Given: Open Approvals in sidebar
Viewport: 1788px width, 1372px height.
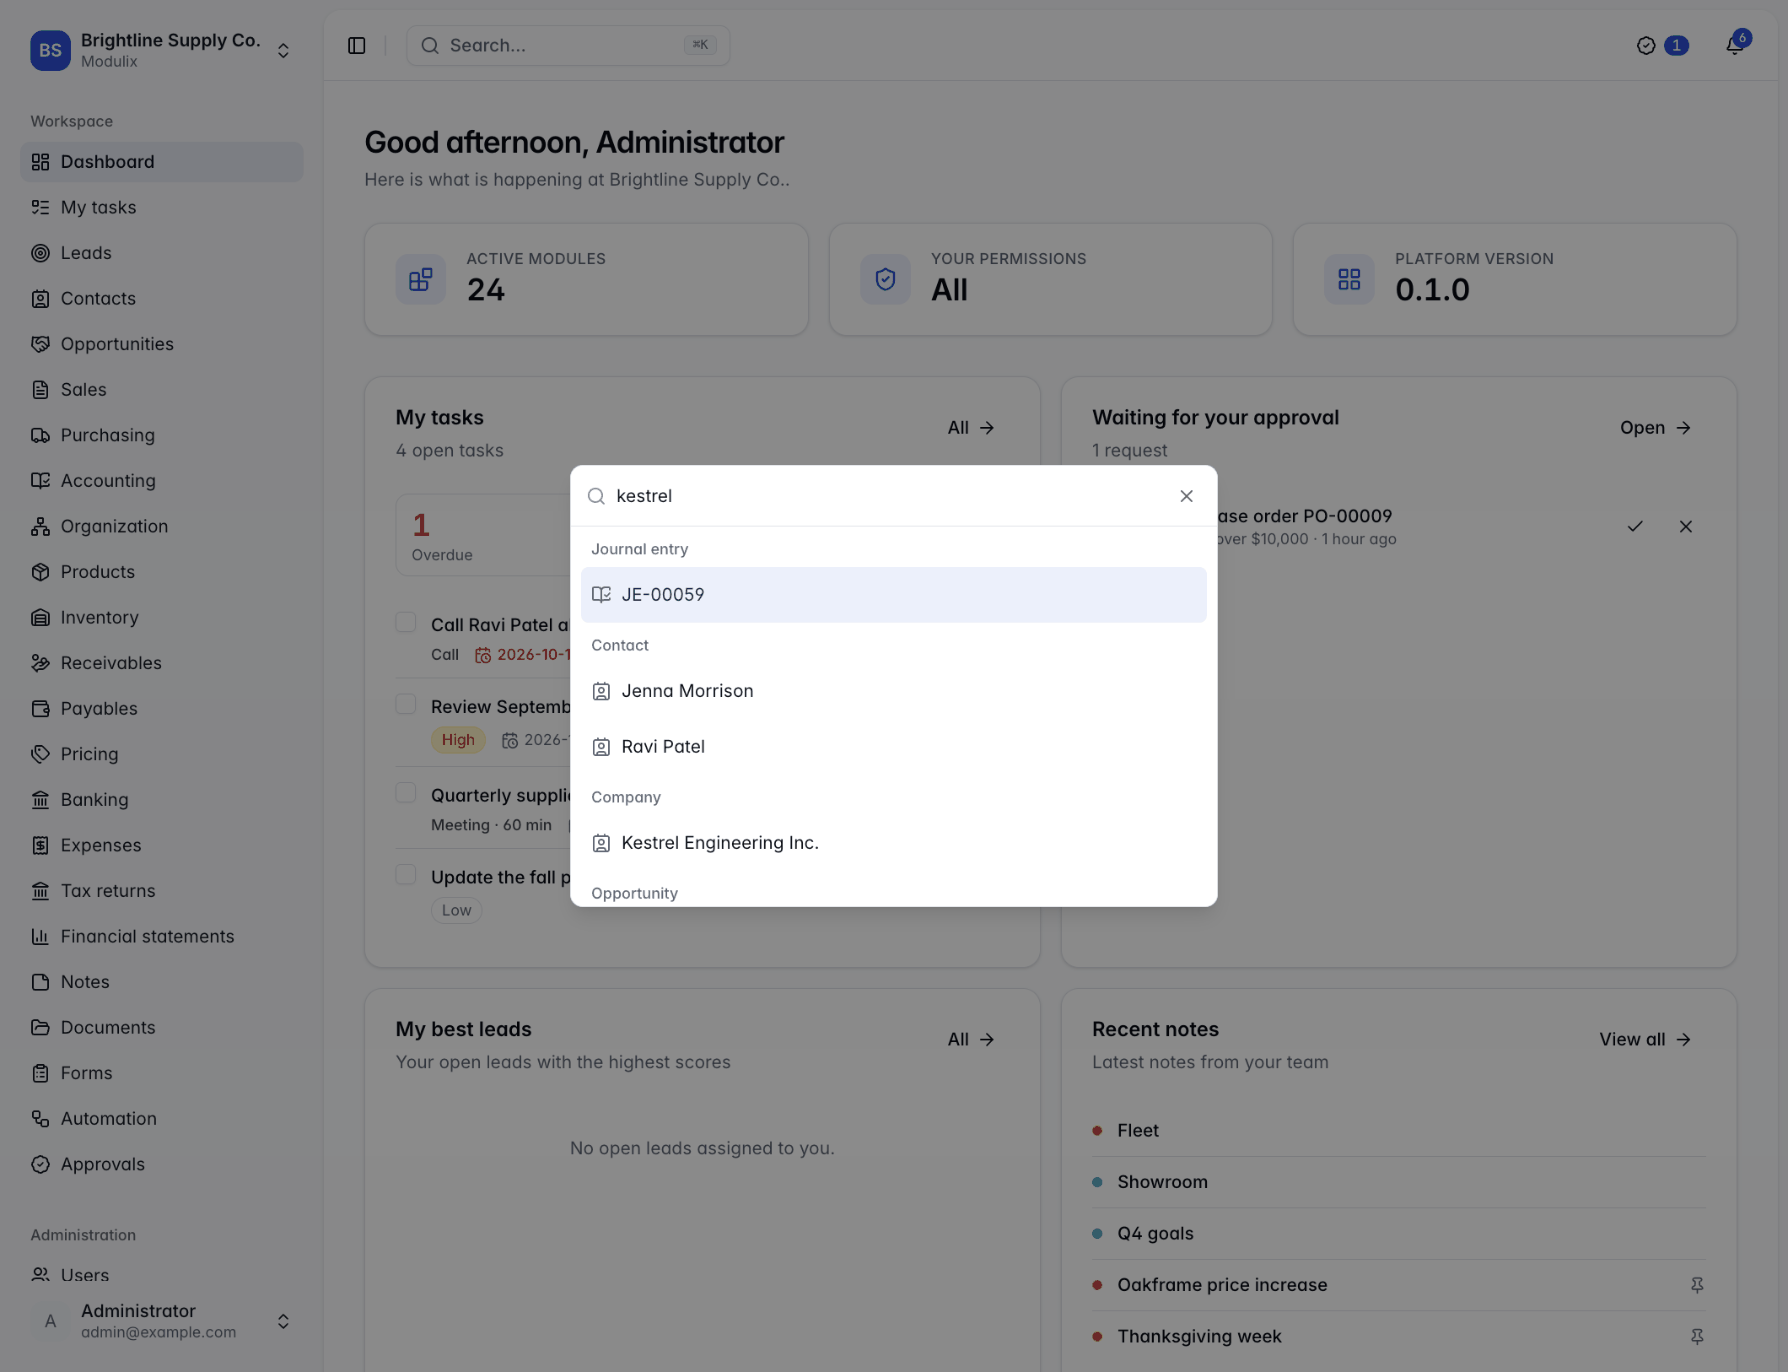Looking at the screenshot, I should [x=161, y=1164].
